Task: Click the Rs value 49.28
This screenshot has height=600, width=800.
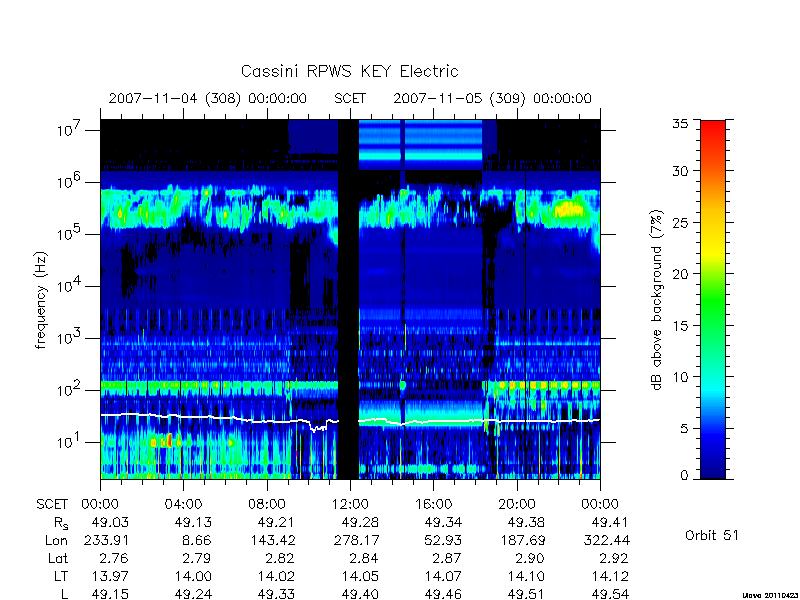Action: click(x=360, y=522)
